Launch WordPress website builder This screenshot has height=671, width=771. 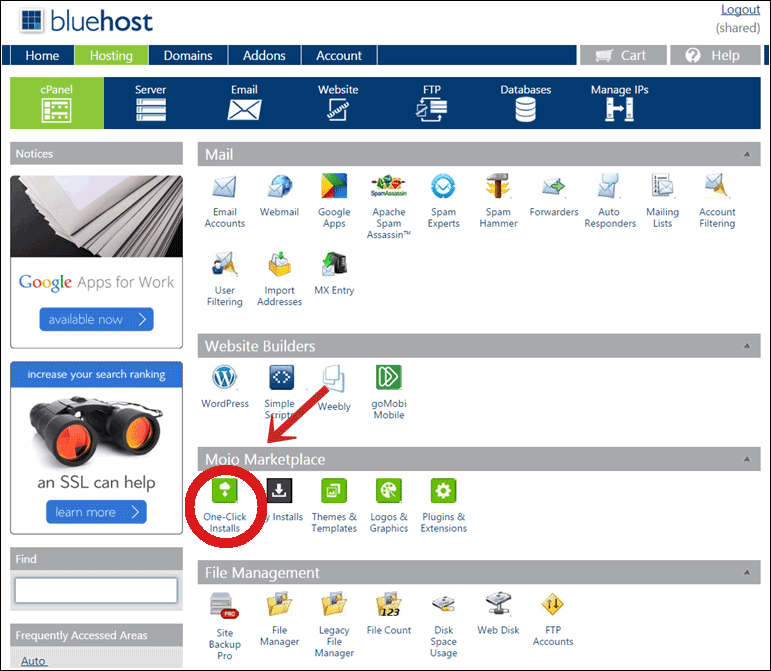tap(225, 387)
